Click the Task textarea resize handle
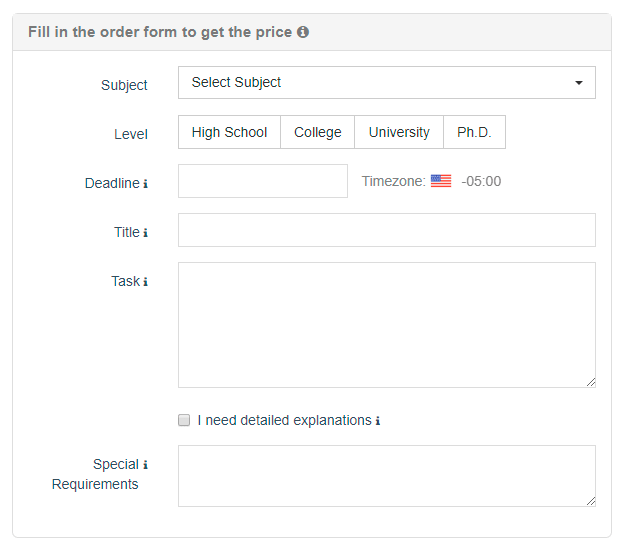629x549 pixels. tap(590, 382)
